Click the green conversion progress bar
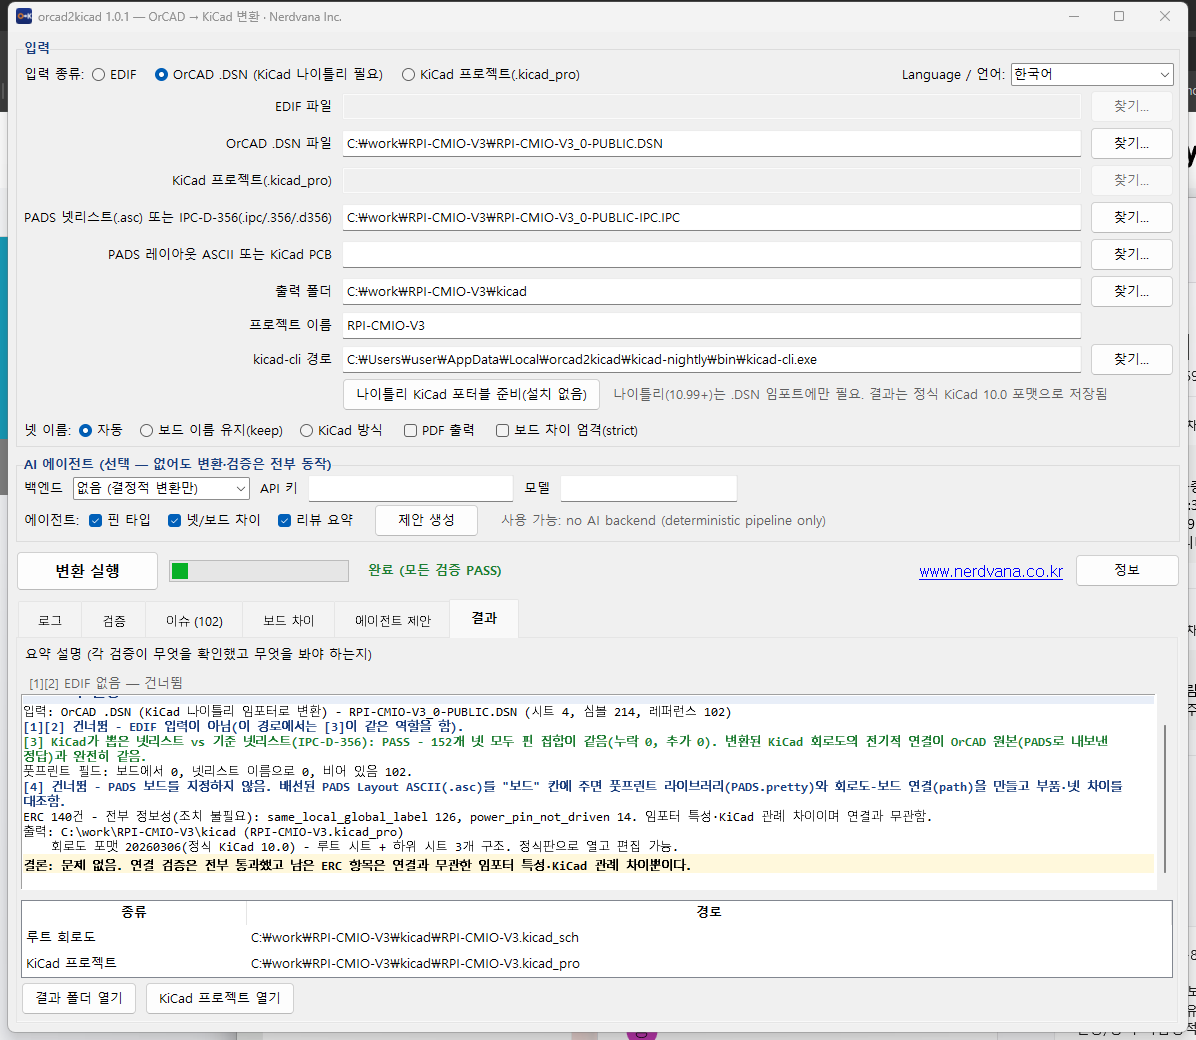Viewport: 1196px width, 1040px height. click(x=259, y=571)
